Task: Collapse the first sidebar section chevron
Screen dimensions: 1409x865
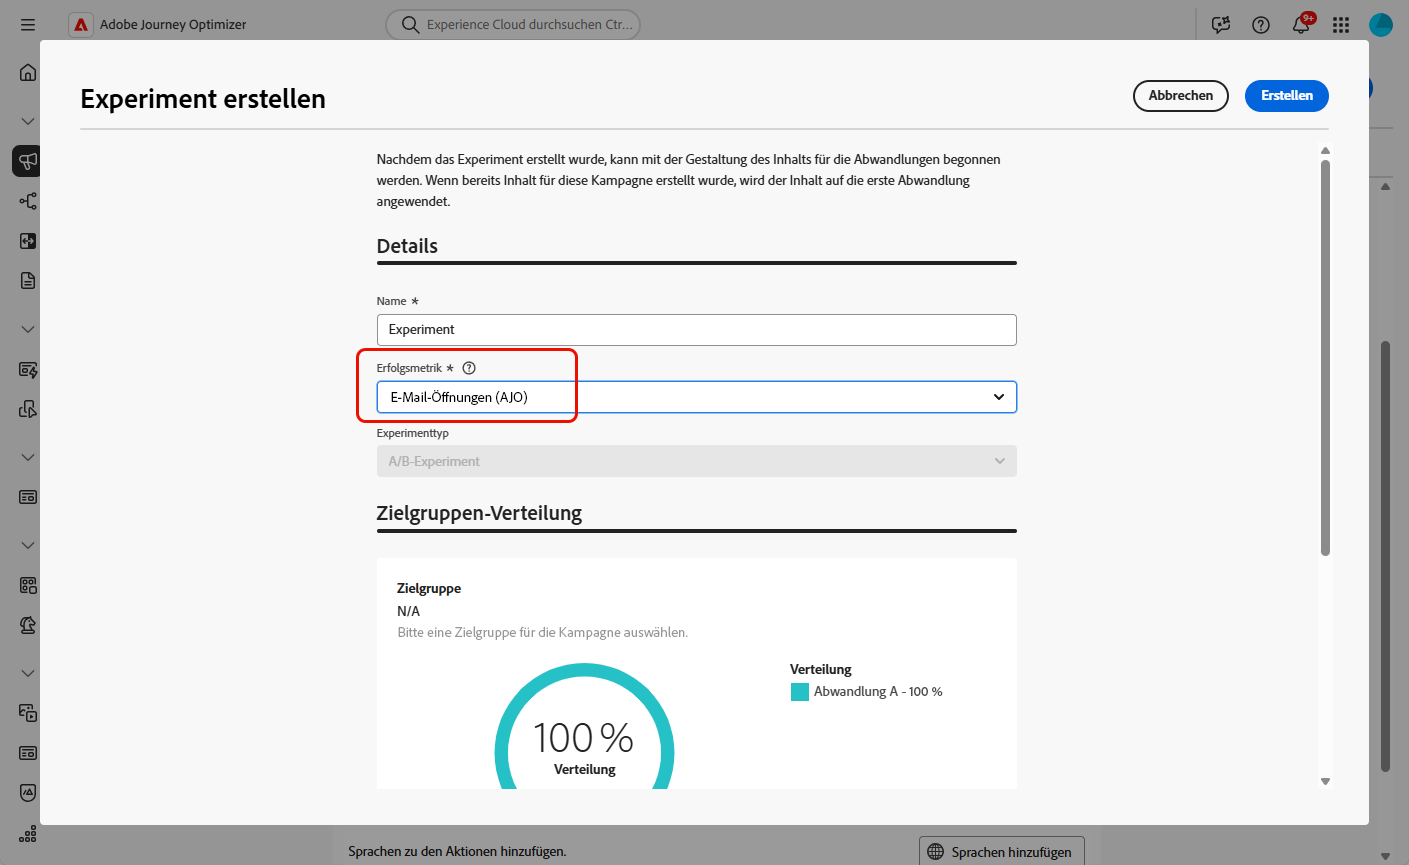Action: click(x=28, y=121)
